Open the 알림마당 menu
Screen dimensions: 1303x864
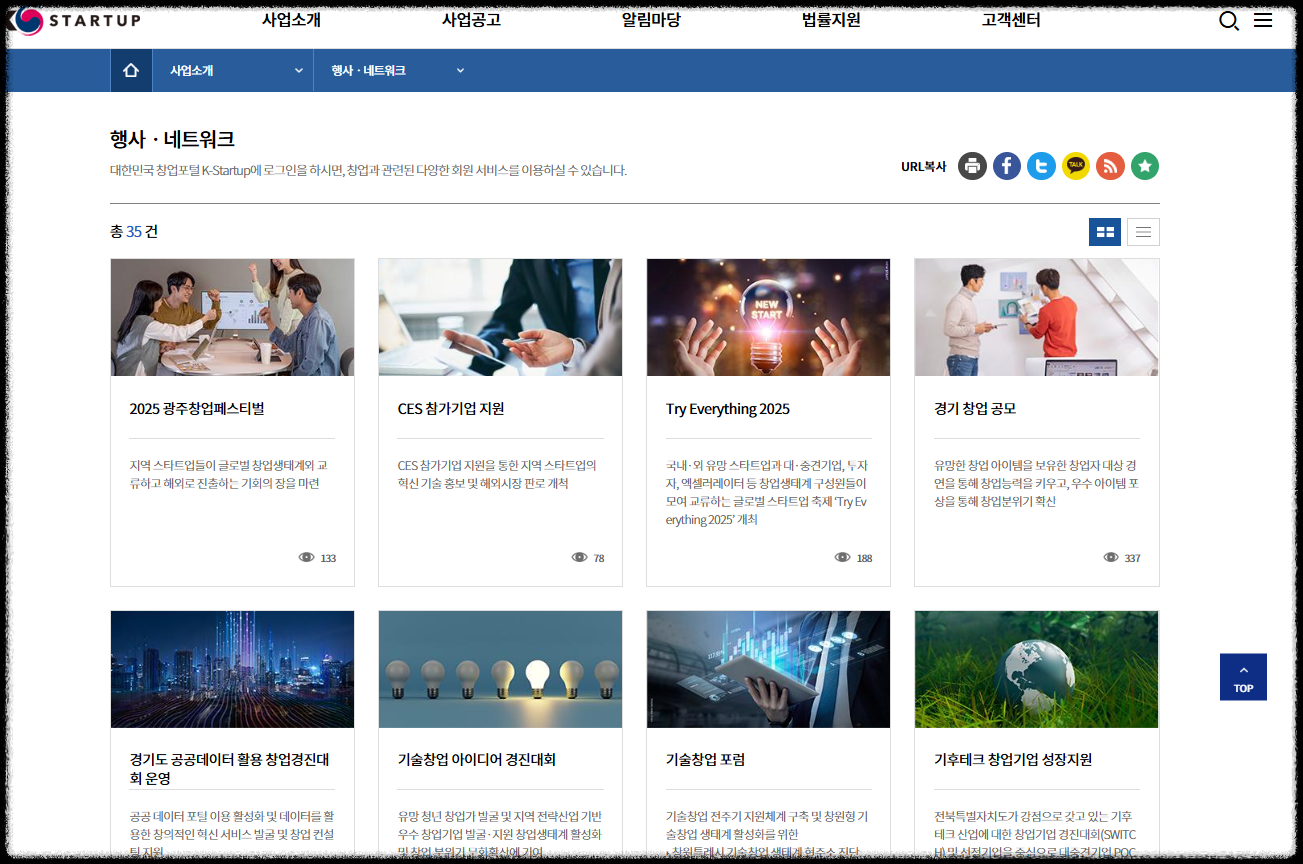[651, 19]
